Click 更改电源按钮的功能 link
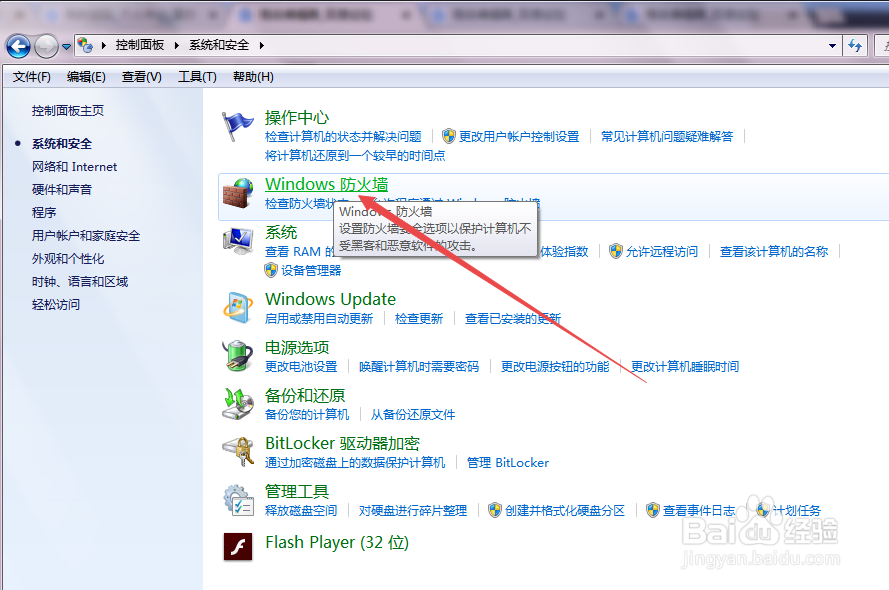The image size is (889, 590). (x=555, y=367)
